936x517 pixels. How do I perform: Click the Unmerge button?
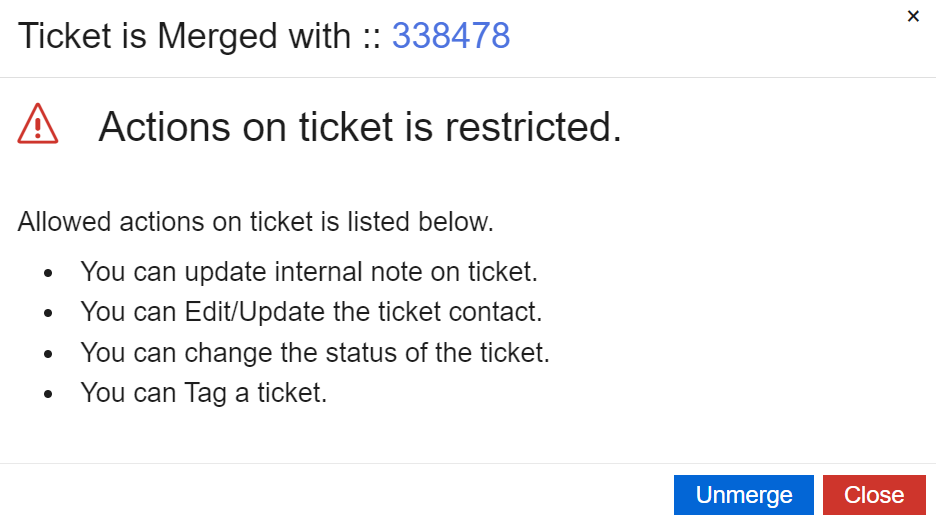[x=744, y=495]
